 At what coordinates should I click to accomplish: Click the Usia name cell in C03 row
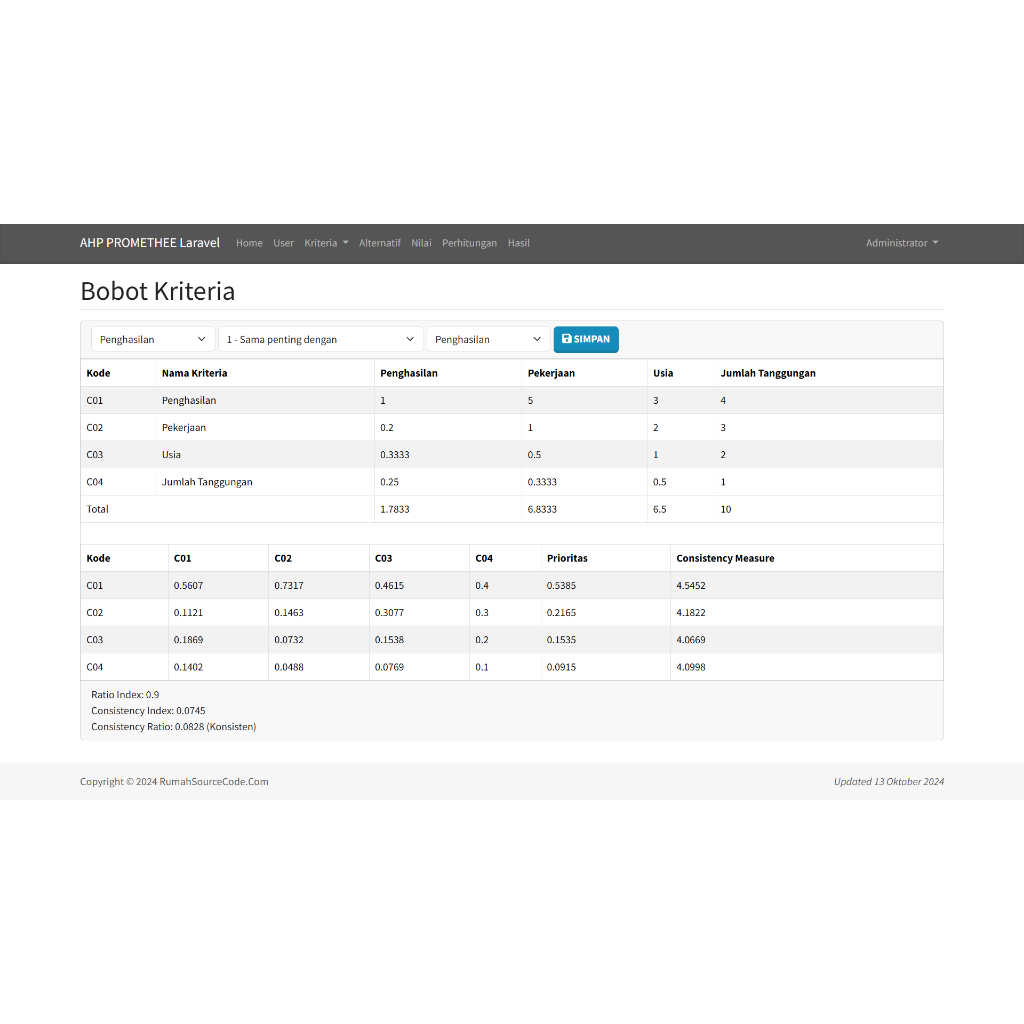tap(171, 455)
